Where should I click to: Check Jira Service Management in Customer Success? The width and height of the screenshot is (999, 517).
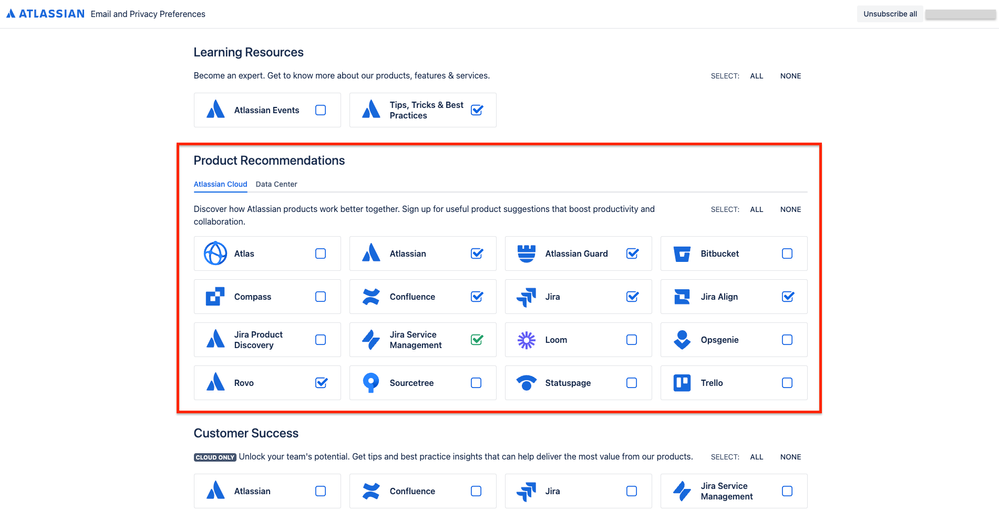point(787,492)
